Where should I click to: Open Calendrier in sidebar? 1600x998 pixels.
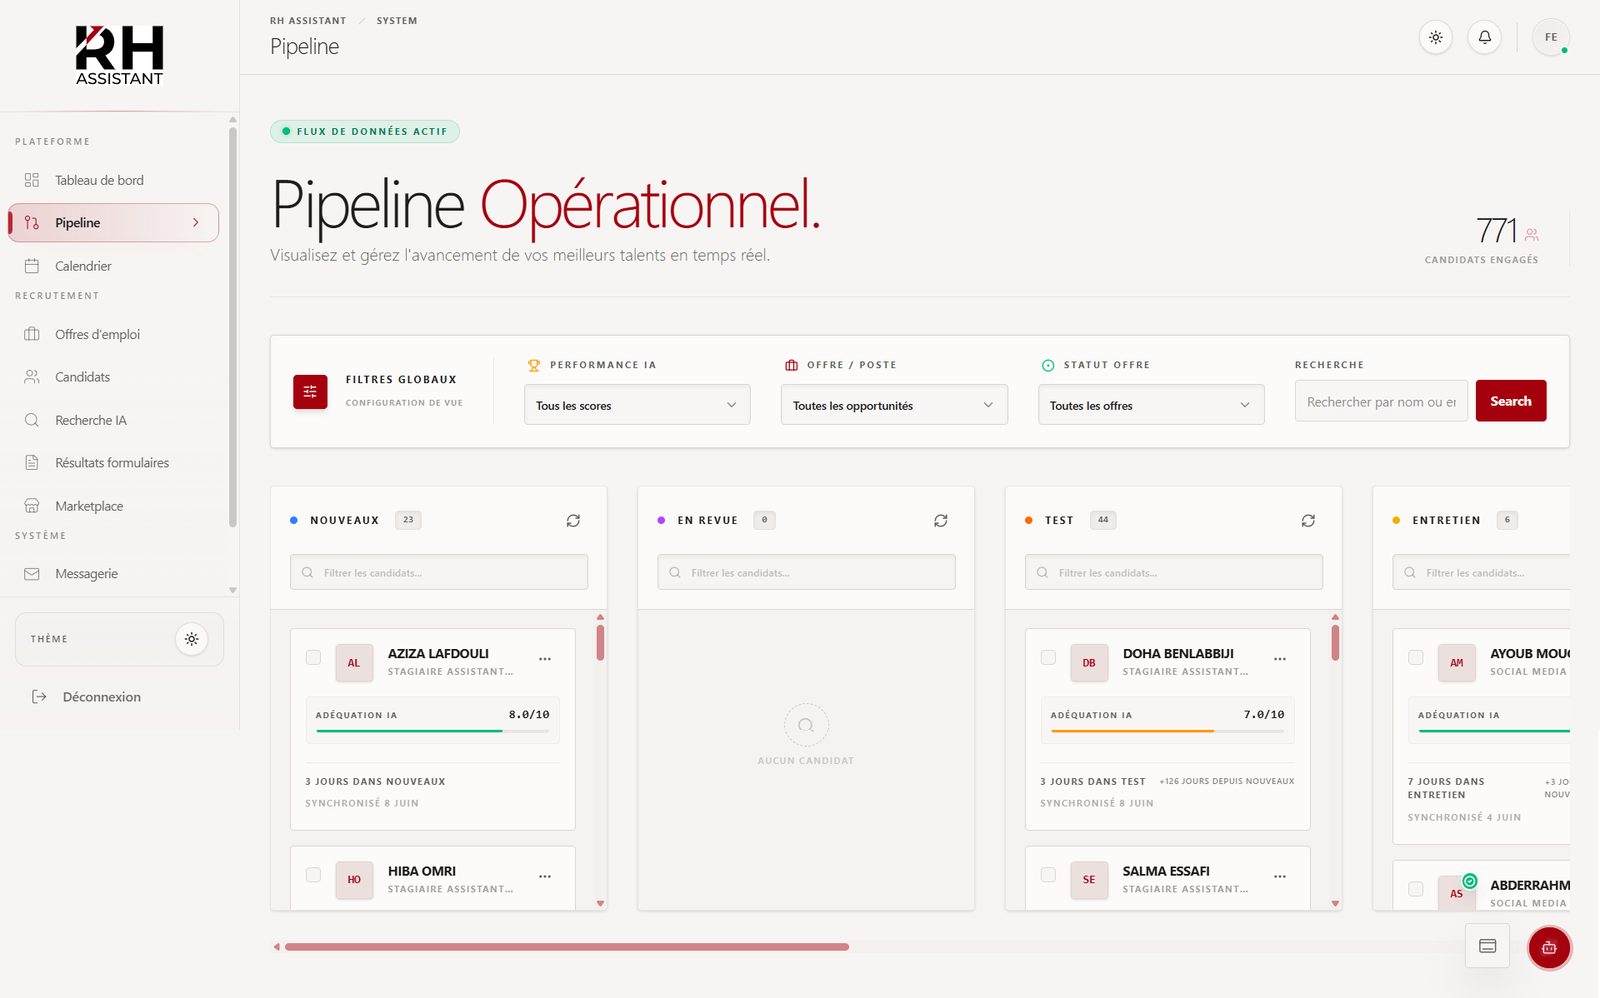pyautogui.click(x=113, y=266)
